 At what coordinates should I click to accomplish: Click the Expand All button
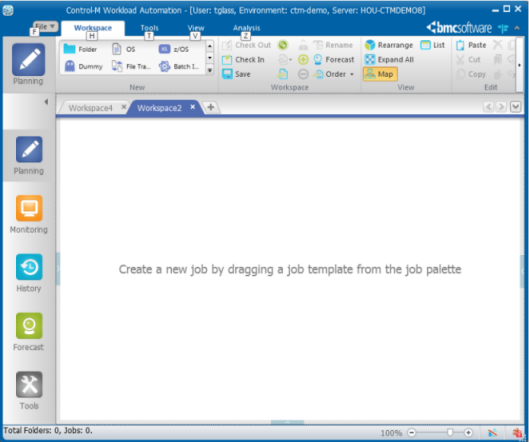click(x=390, y=60)
